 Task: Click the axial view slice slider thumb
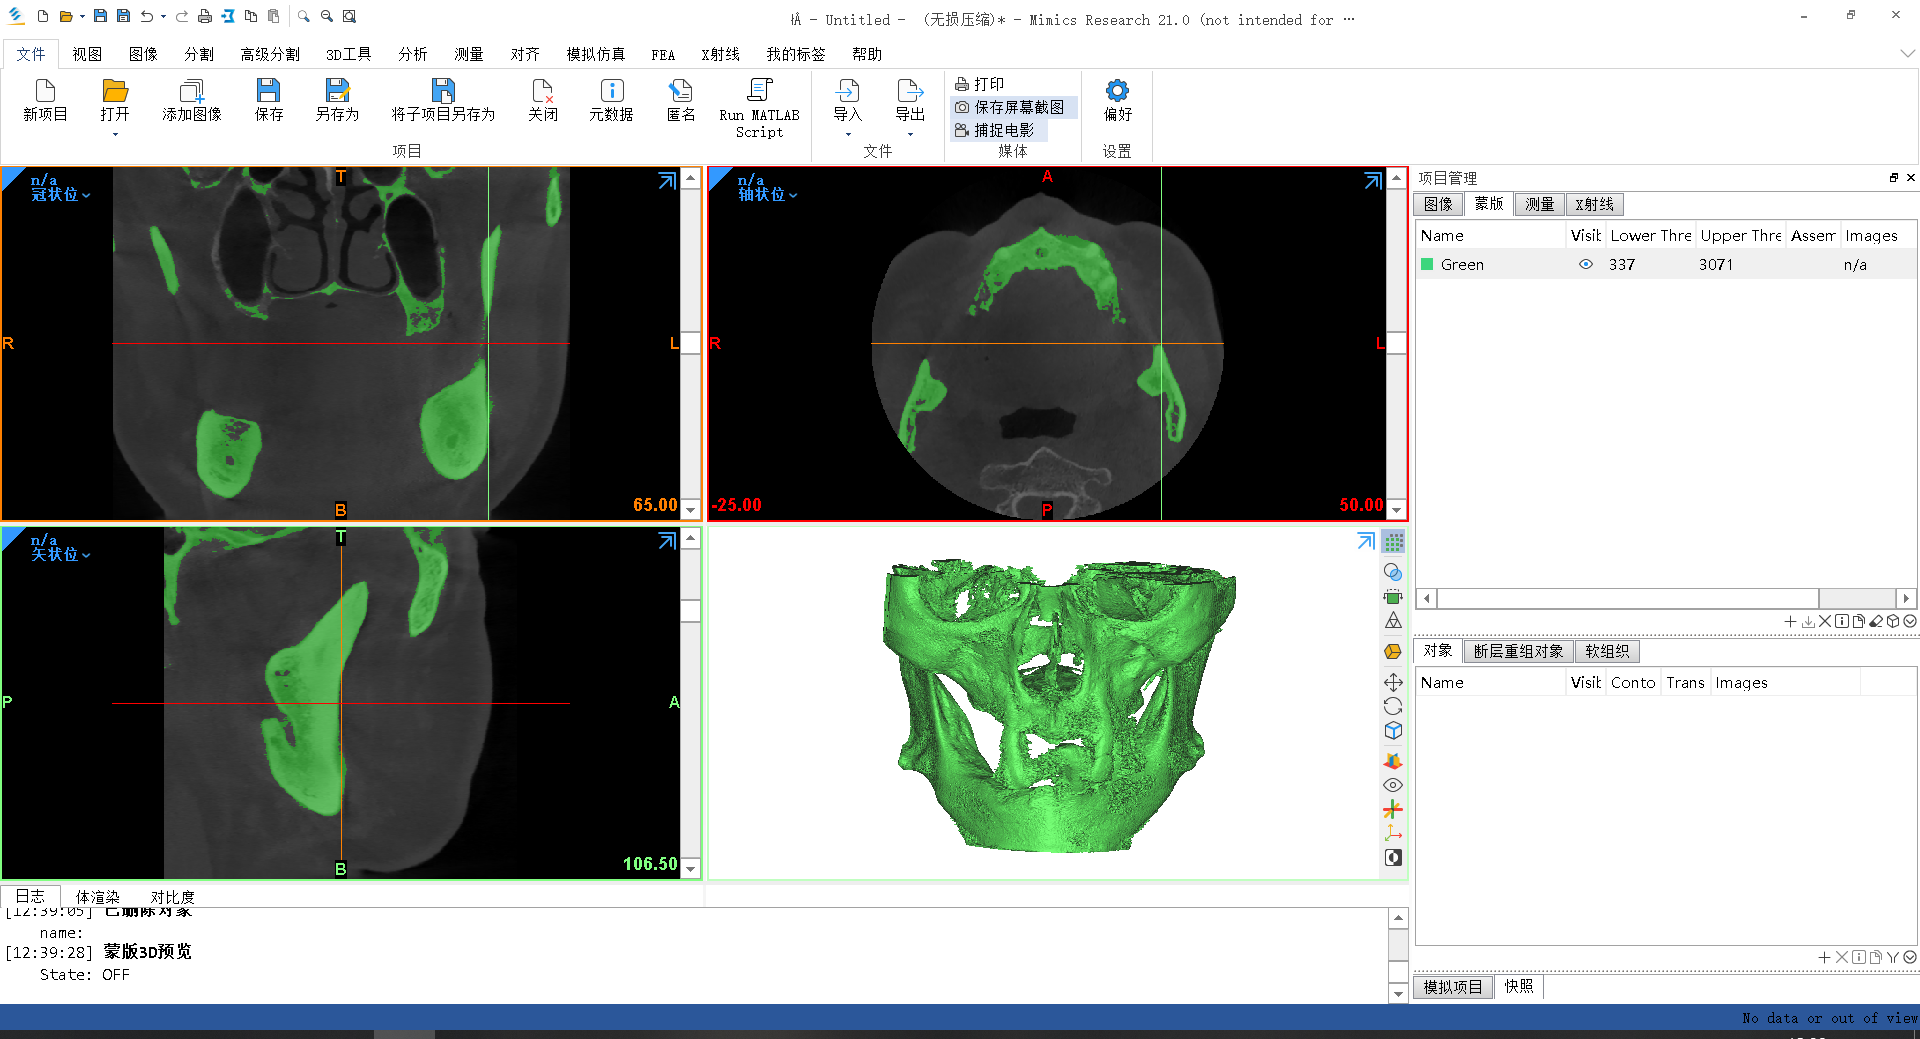(x=1397, y=344)
